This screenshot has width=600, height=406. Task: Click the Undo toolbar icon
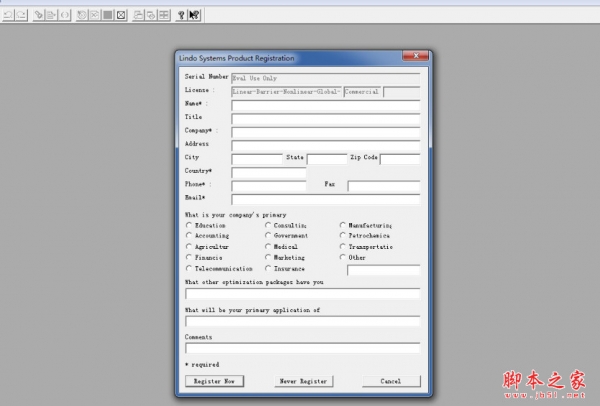(8, 15)
